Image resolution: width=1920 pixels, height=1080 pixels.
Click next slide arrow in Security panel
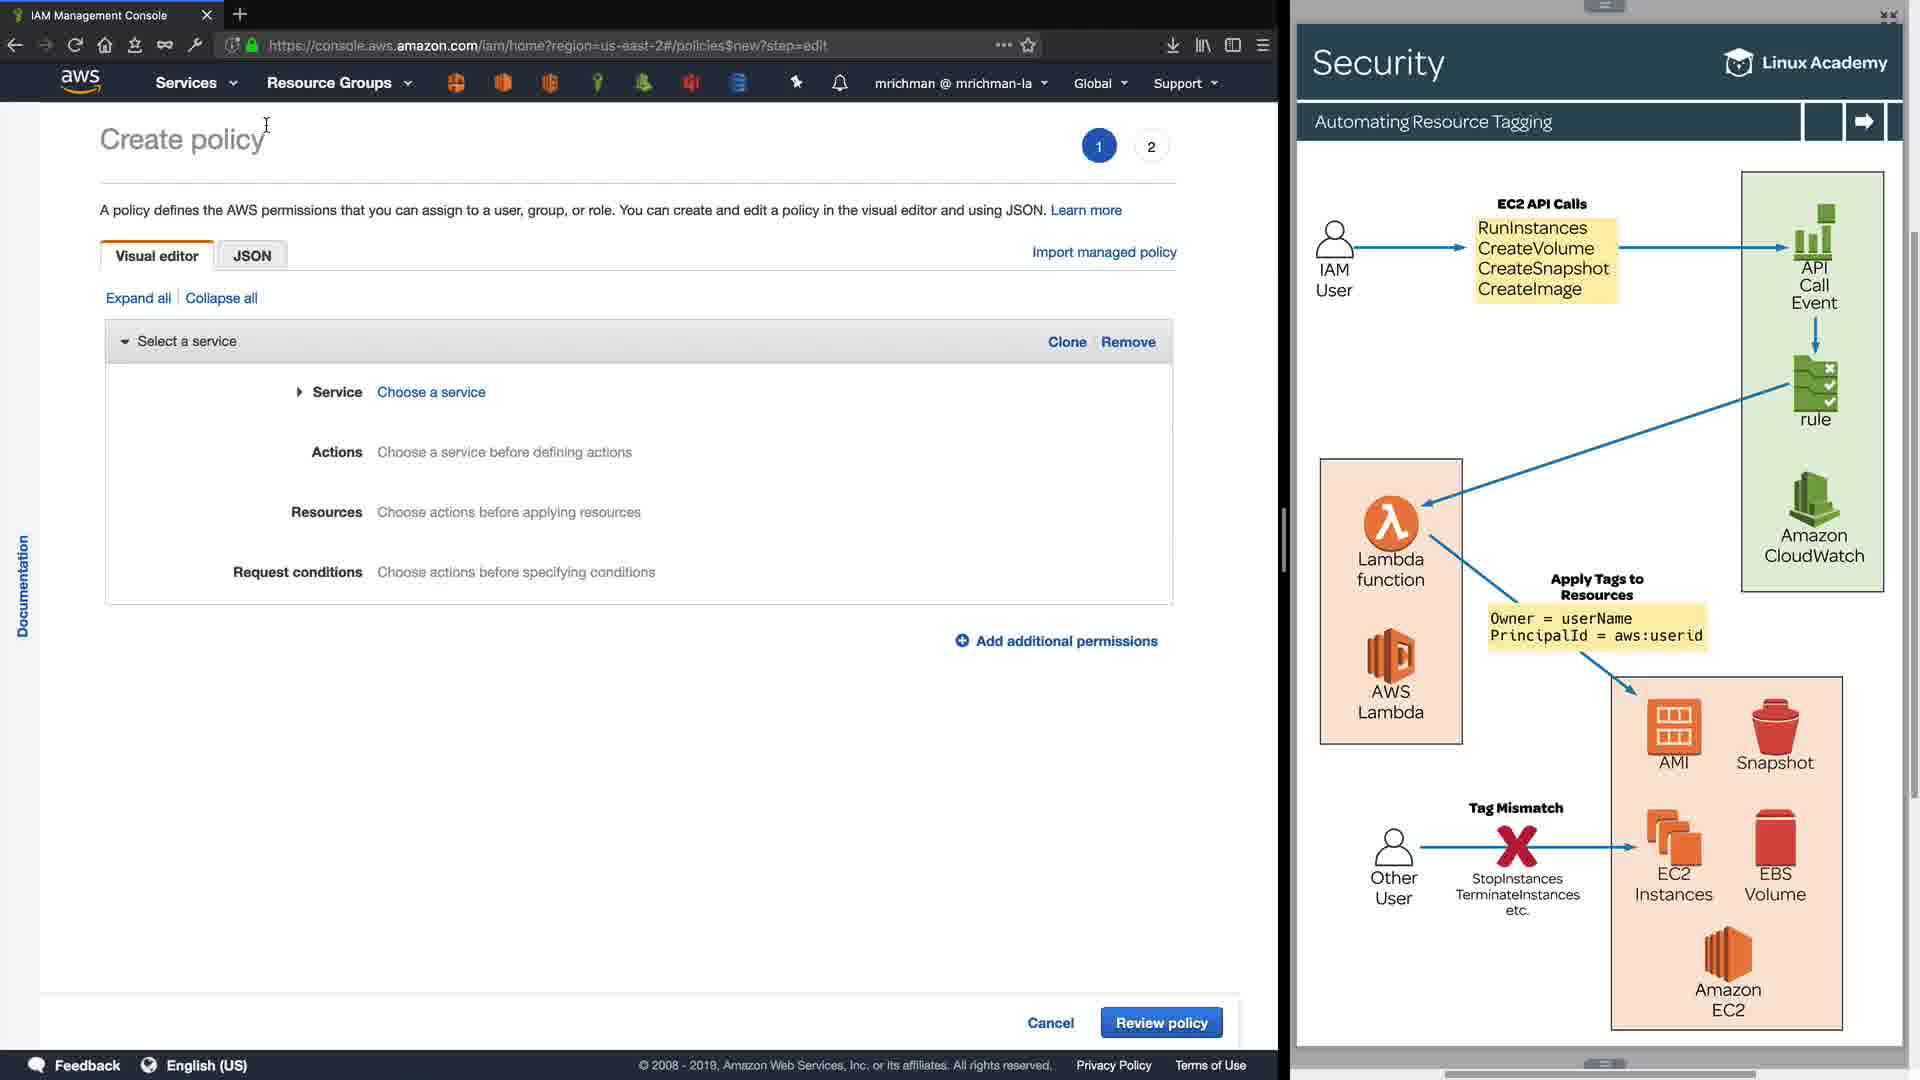tap(1864, 122)
